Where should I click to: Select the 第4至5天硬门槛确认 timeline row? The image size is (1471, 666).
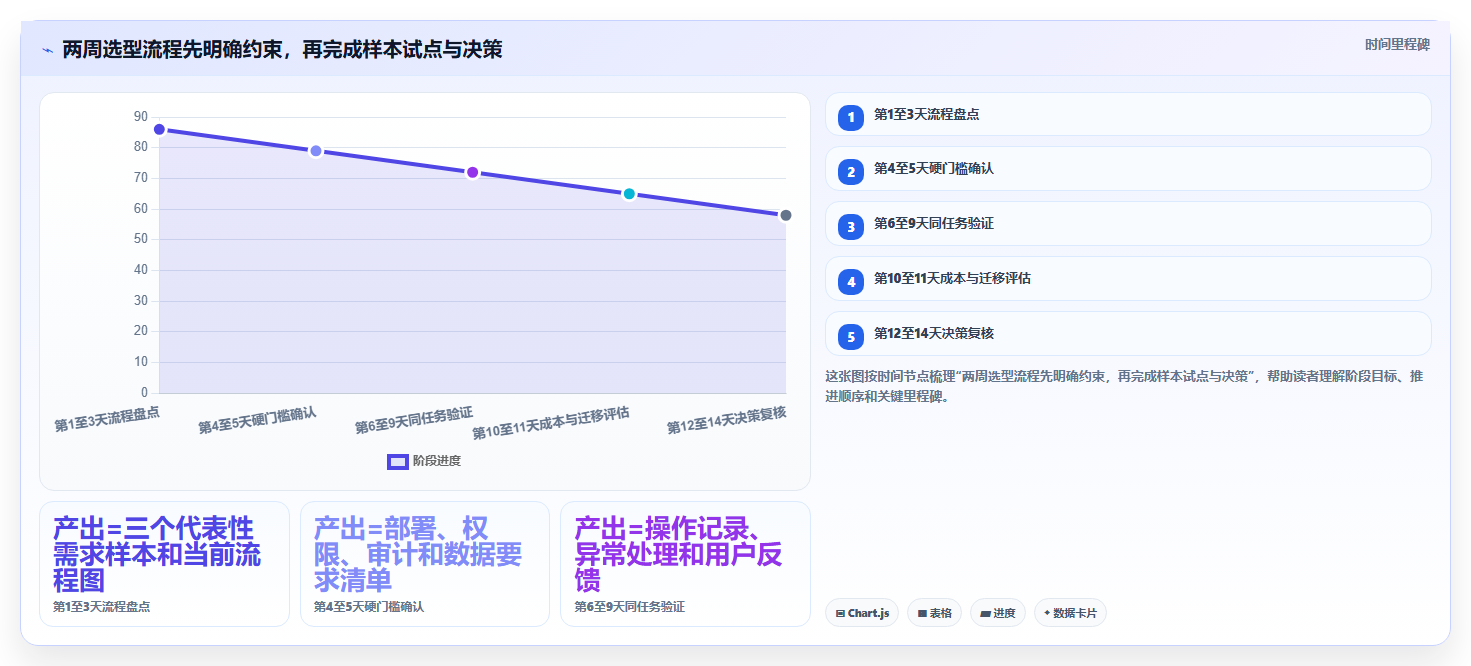[x=1128, y=169]
